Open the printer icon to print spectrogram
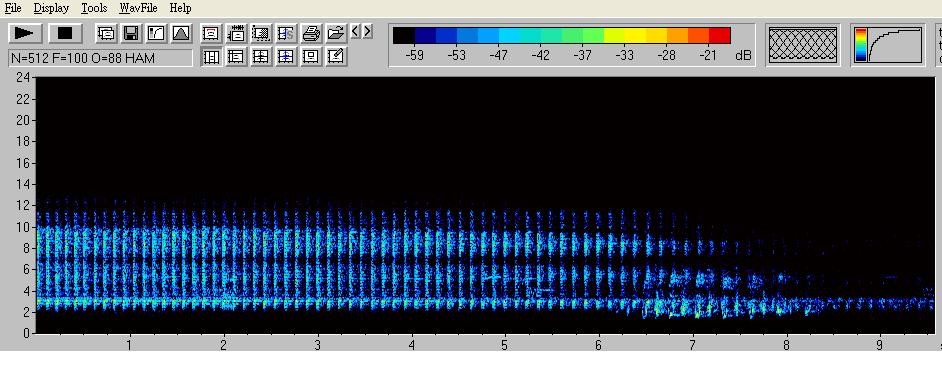 pos(311,33)
